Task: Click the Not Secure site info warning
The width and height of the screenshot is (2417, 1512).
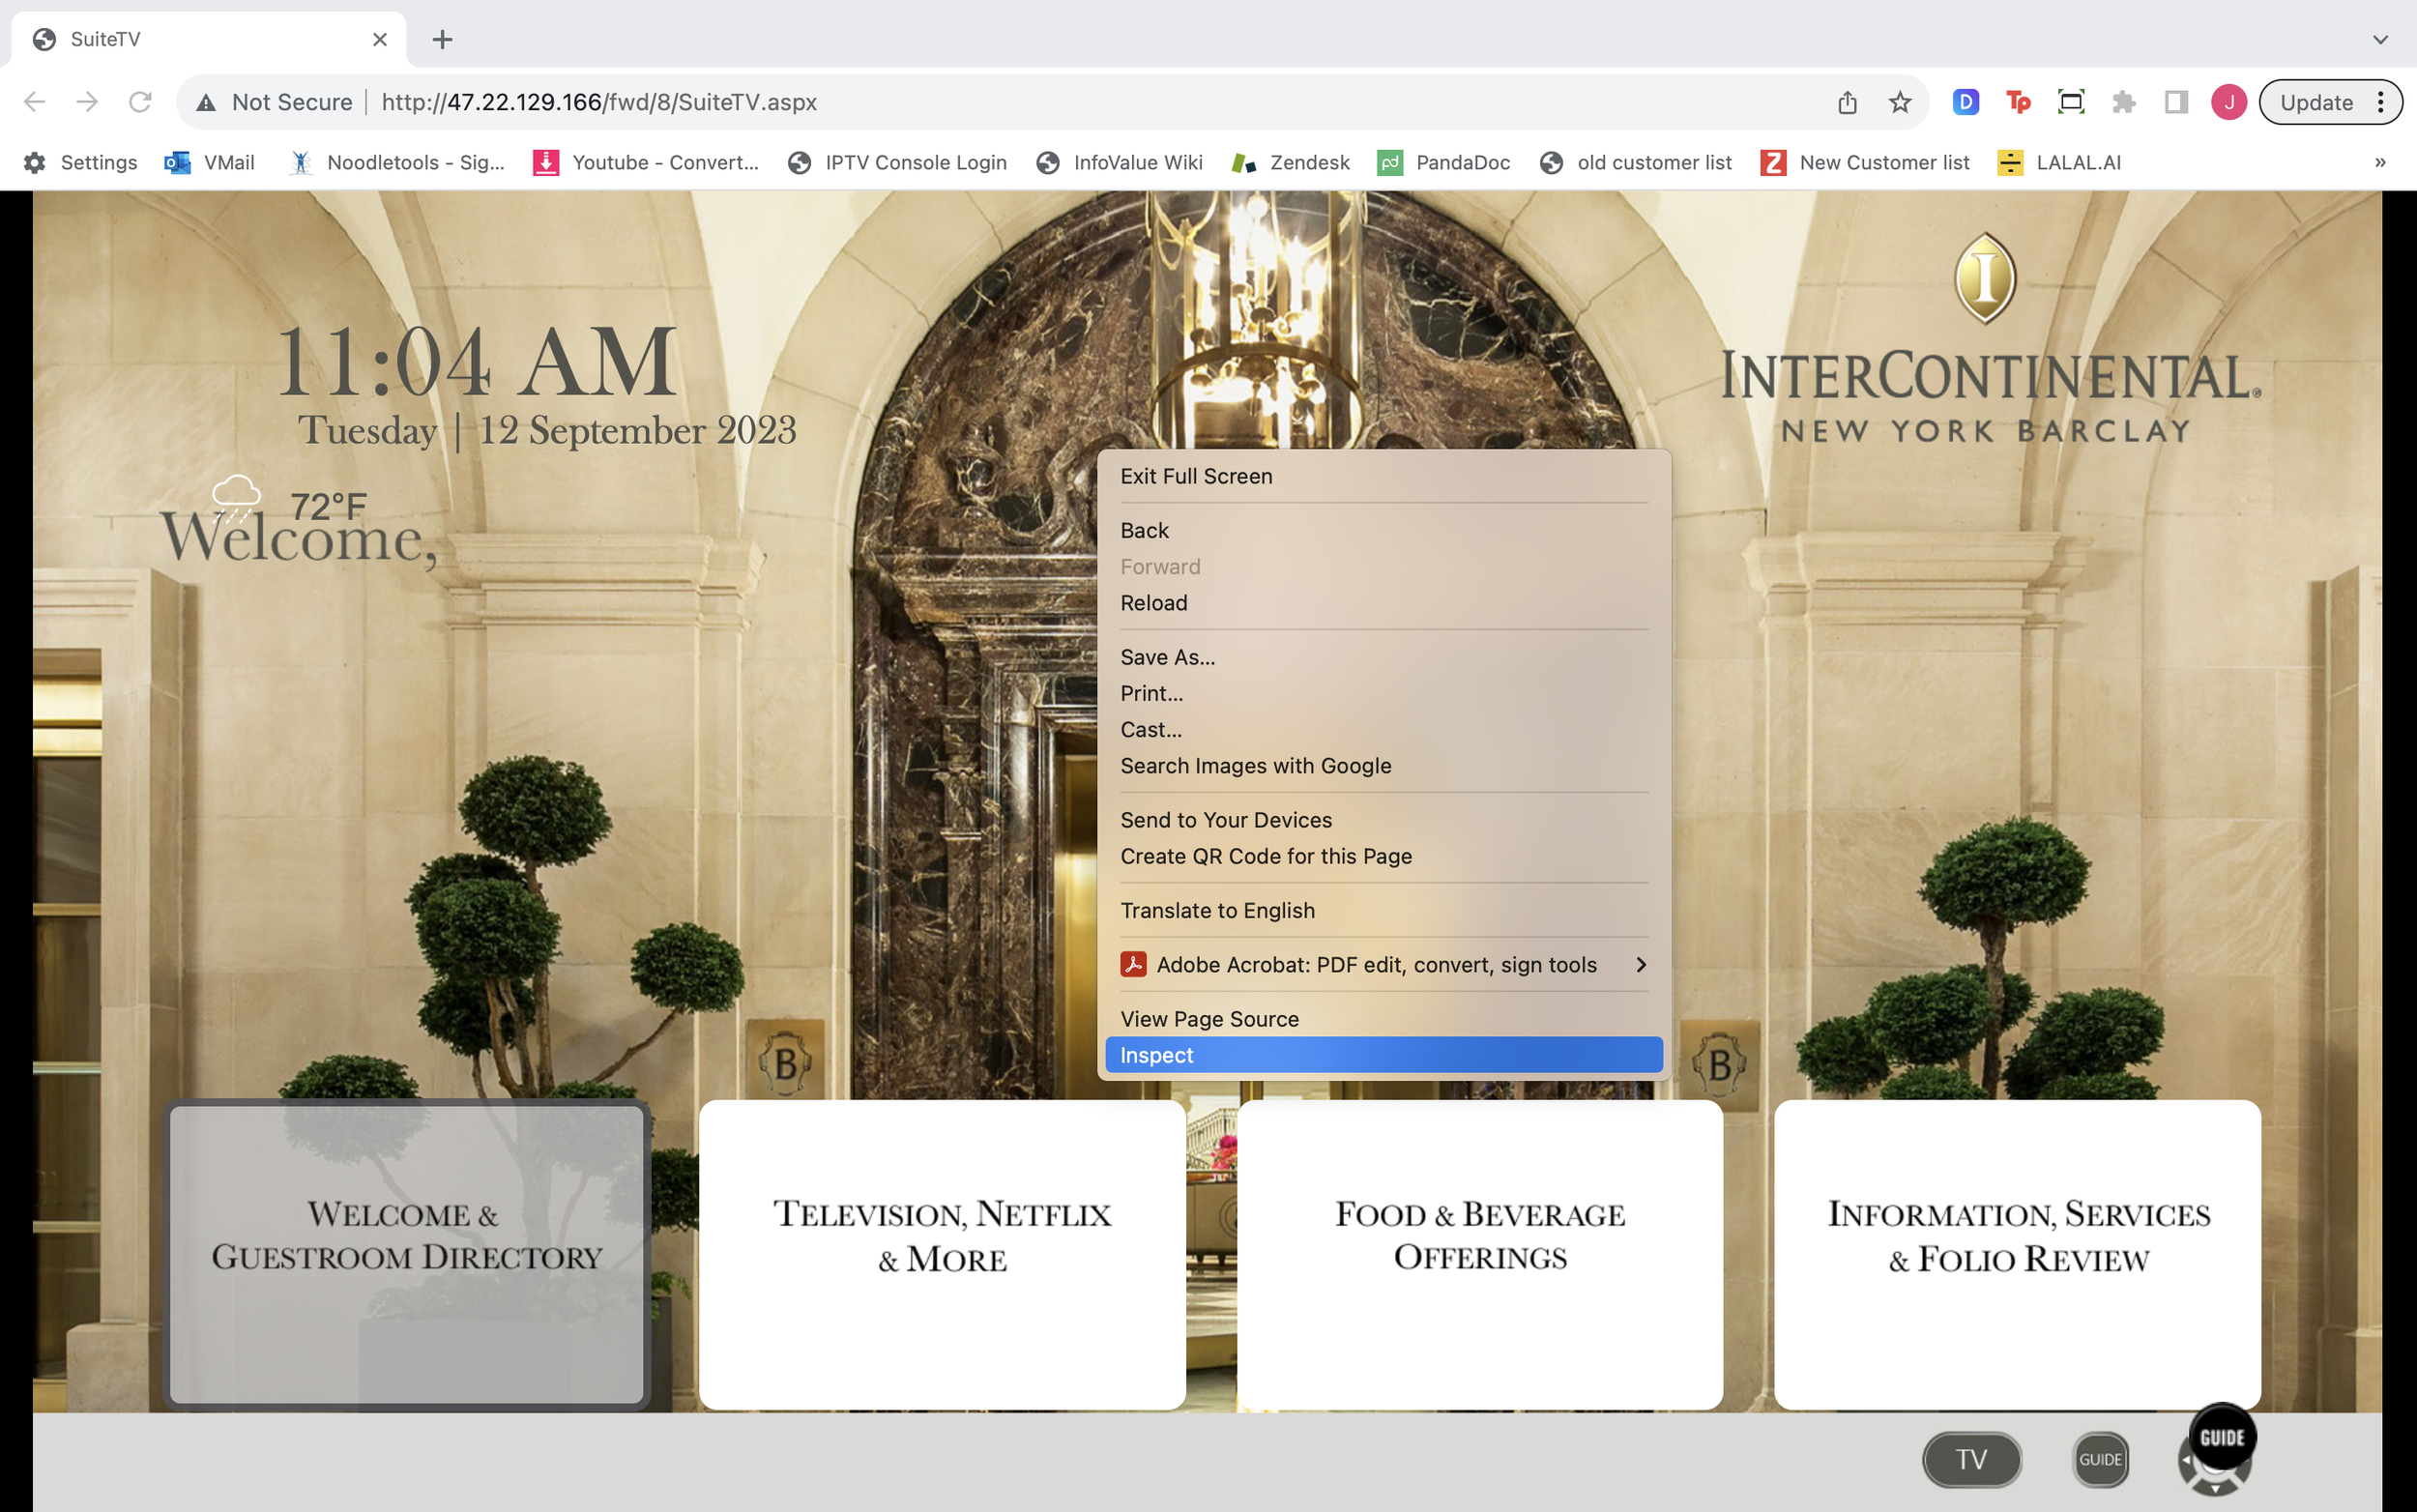Action: 276,102
